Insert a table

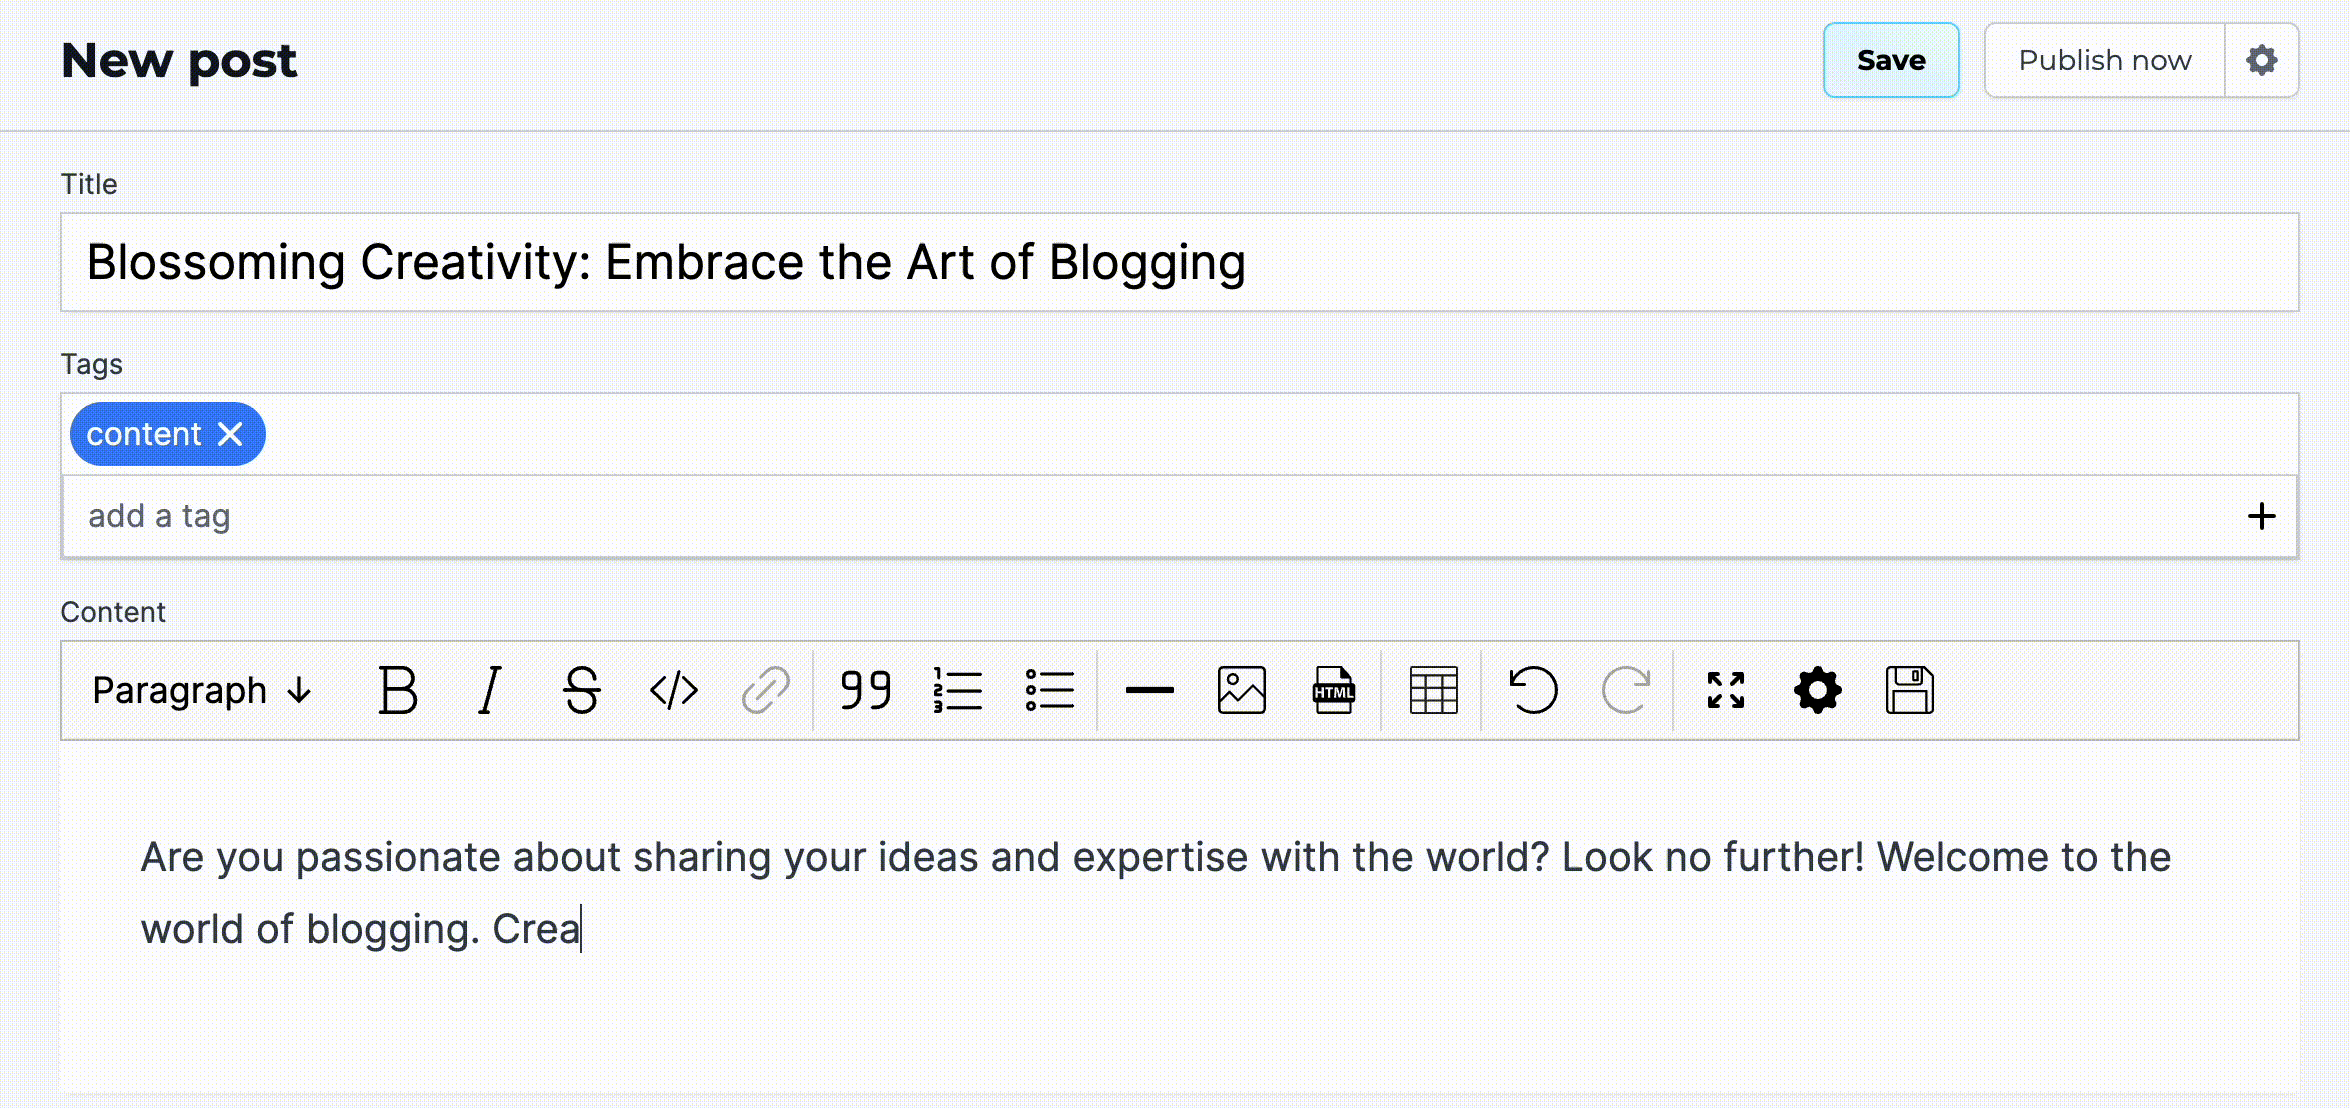pos(1433,690)
